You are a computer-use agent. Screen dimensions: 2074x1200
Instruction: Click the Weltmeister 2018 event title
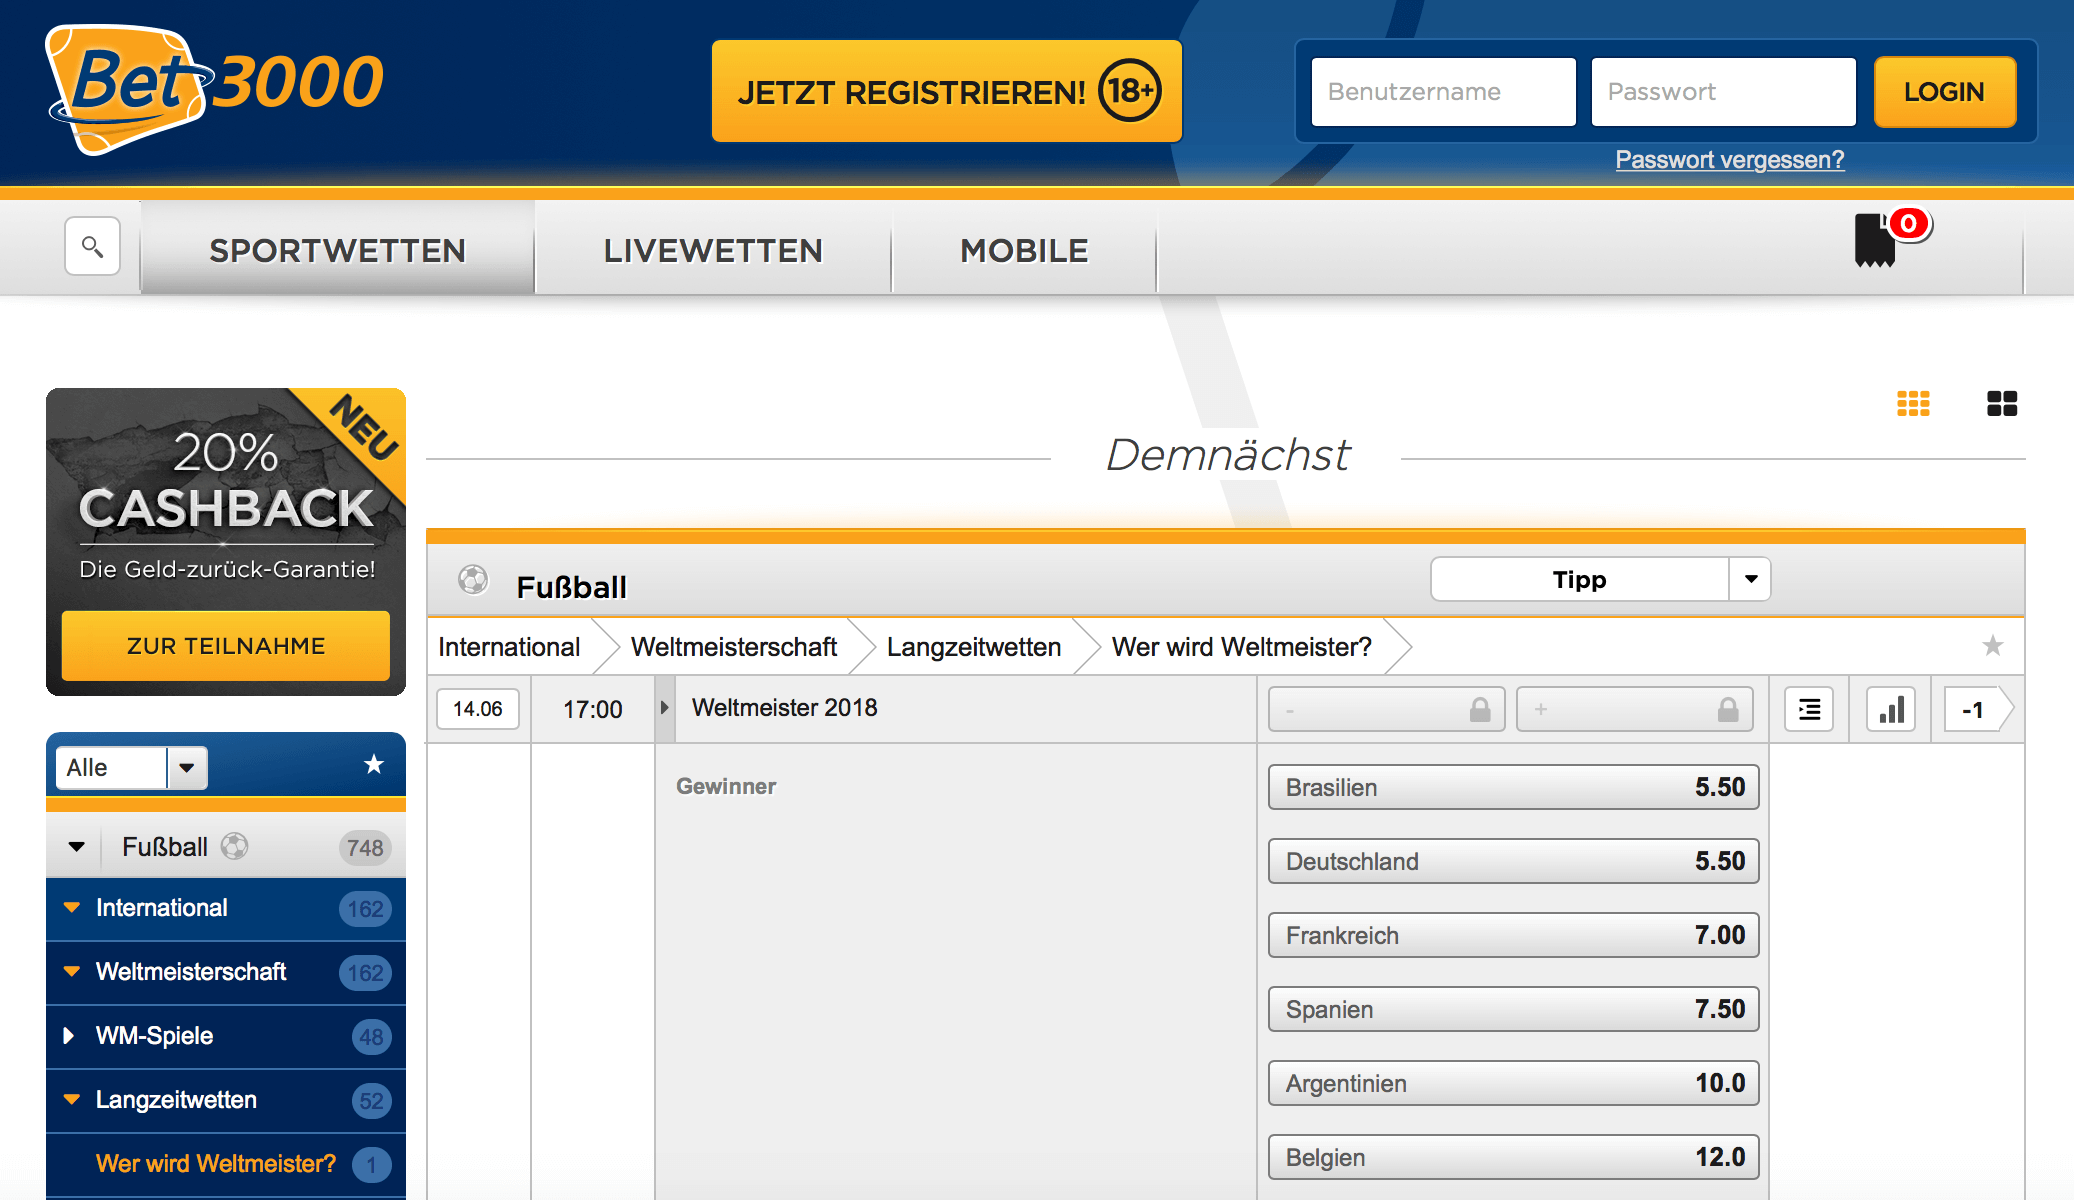click(784, 708)
